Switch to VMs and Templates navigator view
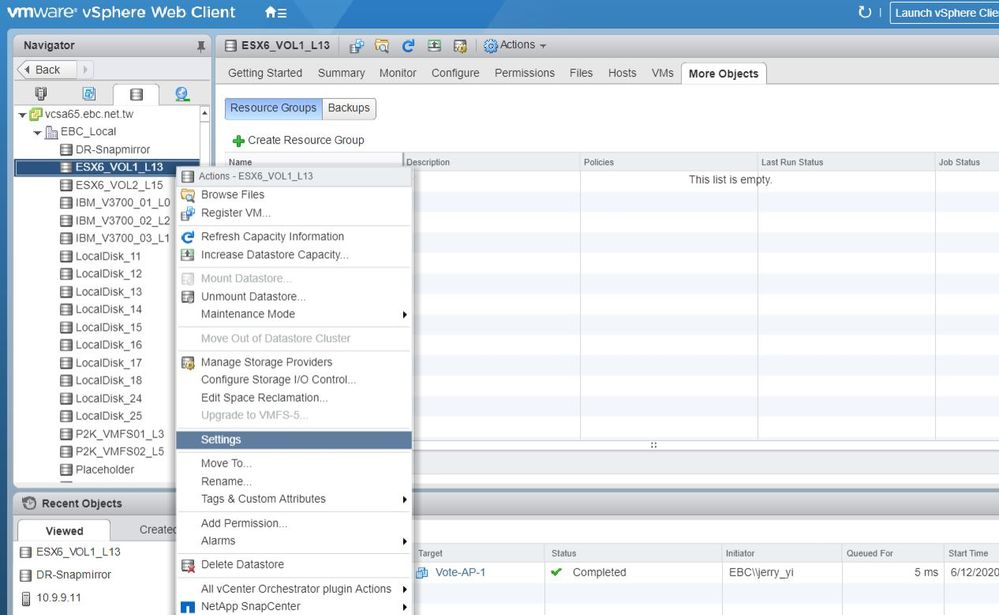 pyautogui.click(x=89, y=94)
